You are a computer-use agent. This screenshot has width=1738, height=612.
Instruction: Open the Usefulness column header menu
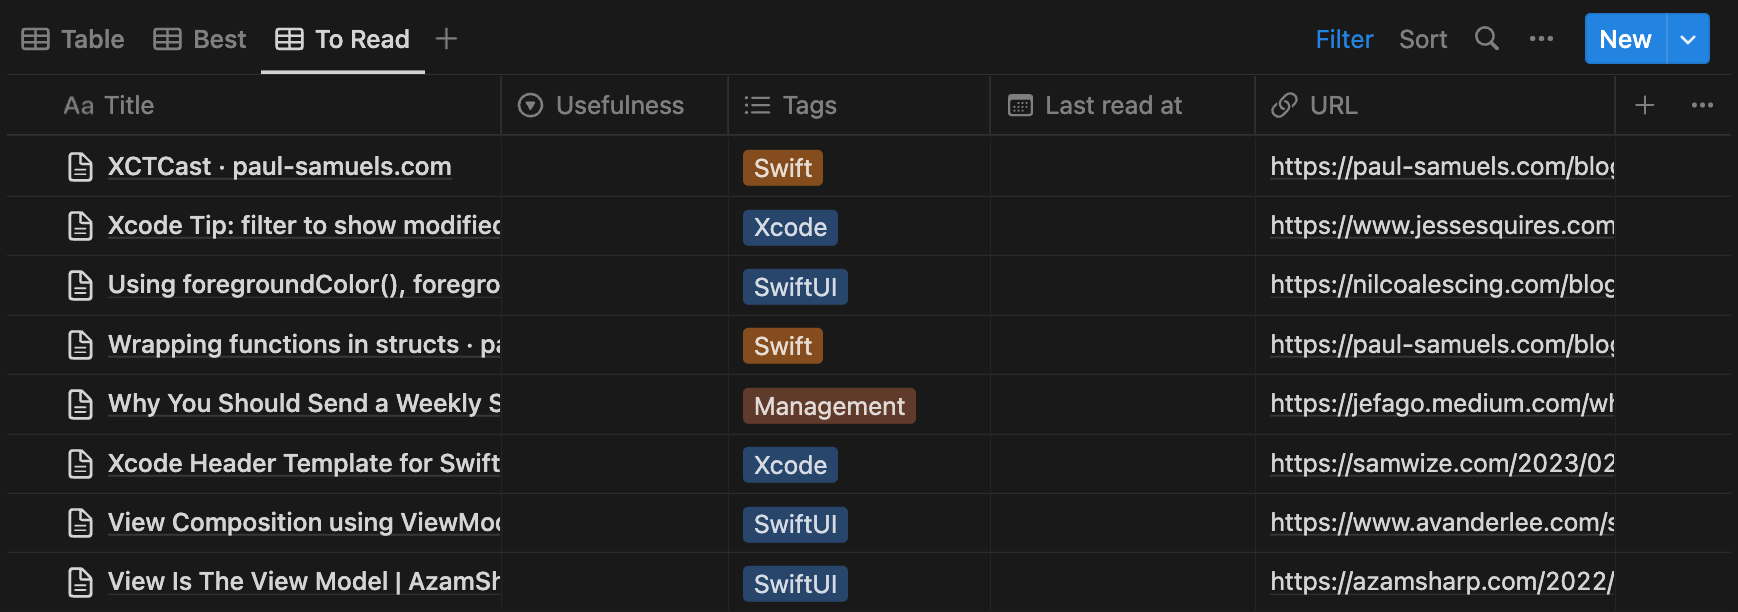pyautogui.click(x=614, y=105)
